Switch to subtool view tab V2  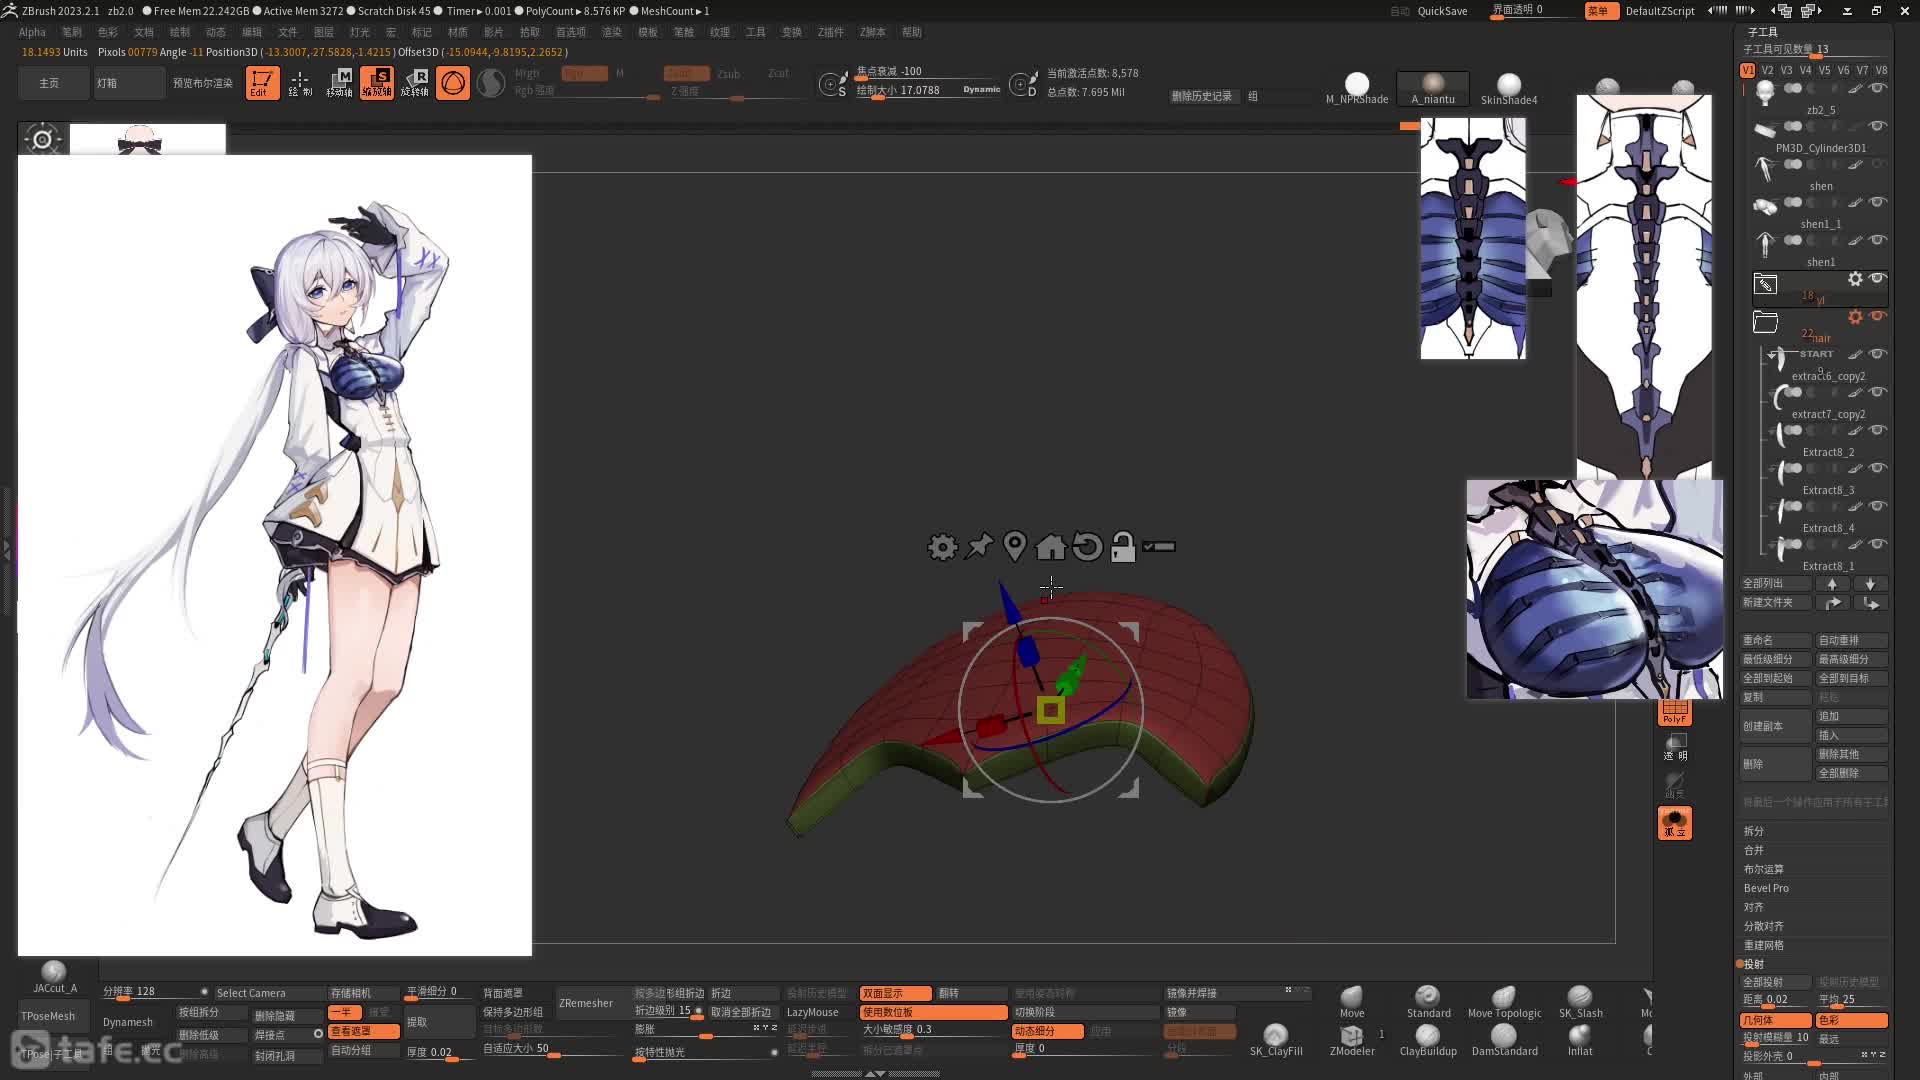tap(1767, 70)
